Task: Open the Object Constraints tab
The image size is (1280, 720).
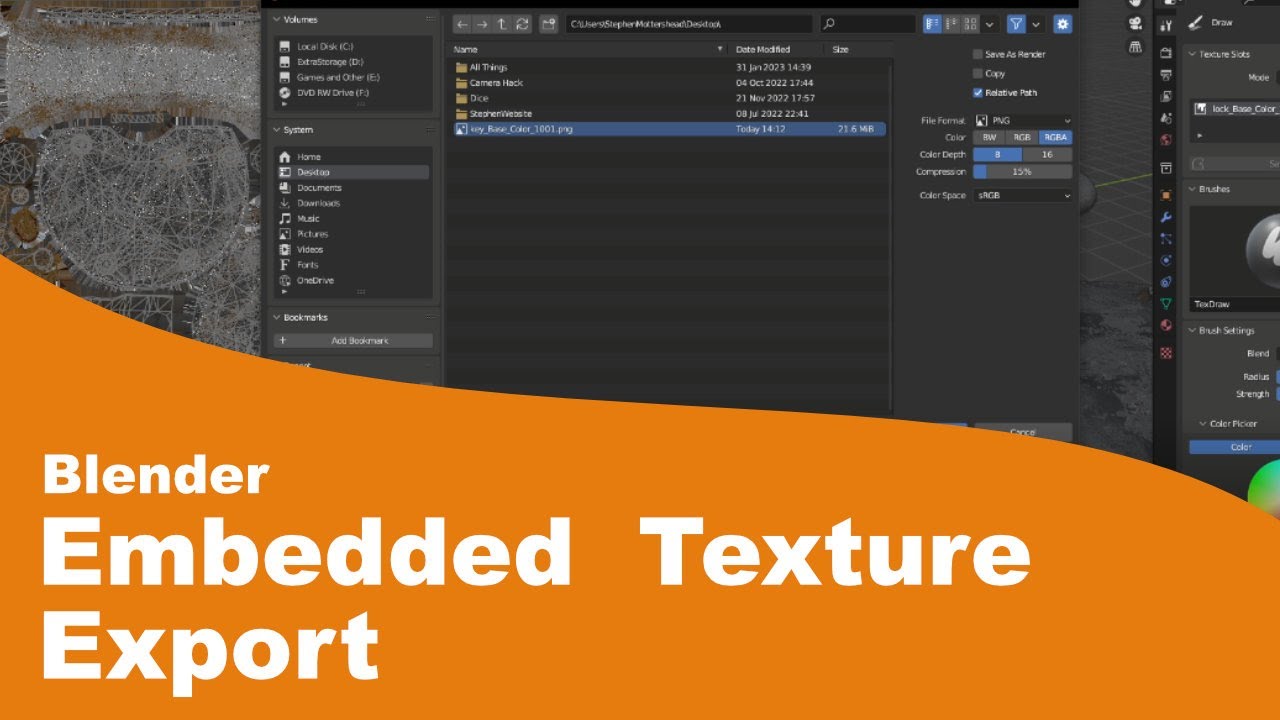Action: tap(1166, 282)
